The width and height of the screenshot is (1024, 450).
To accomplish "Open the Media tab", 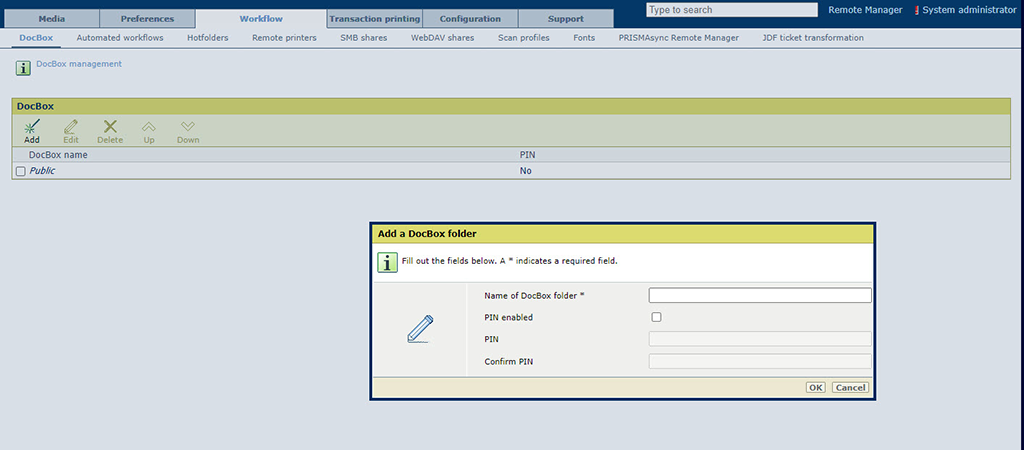I will (x=52, y=19).
